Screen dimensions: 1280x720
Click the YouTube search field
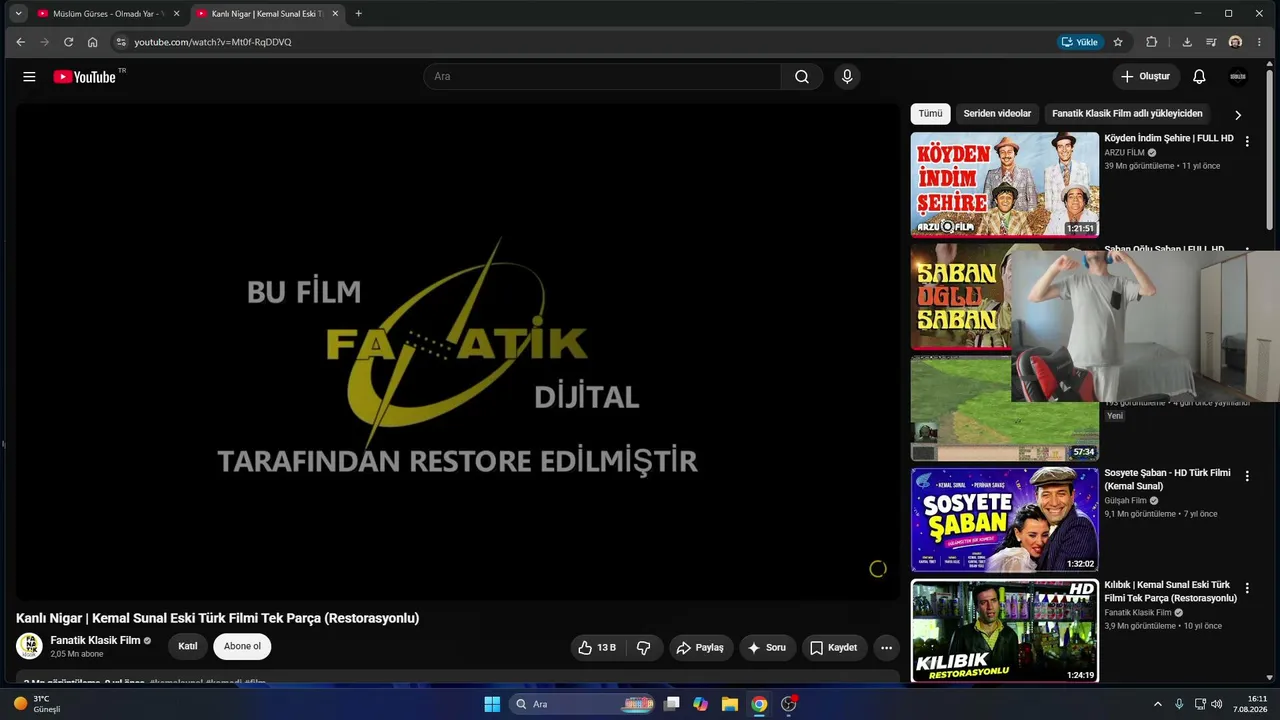(x=602, y=77)
